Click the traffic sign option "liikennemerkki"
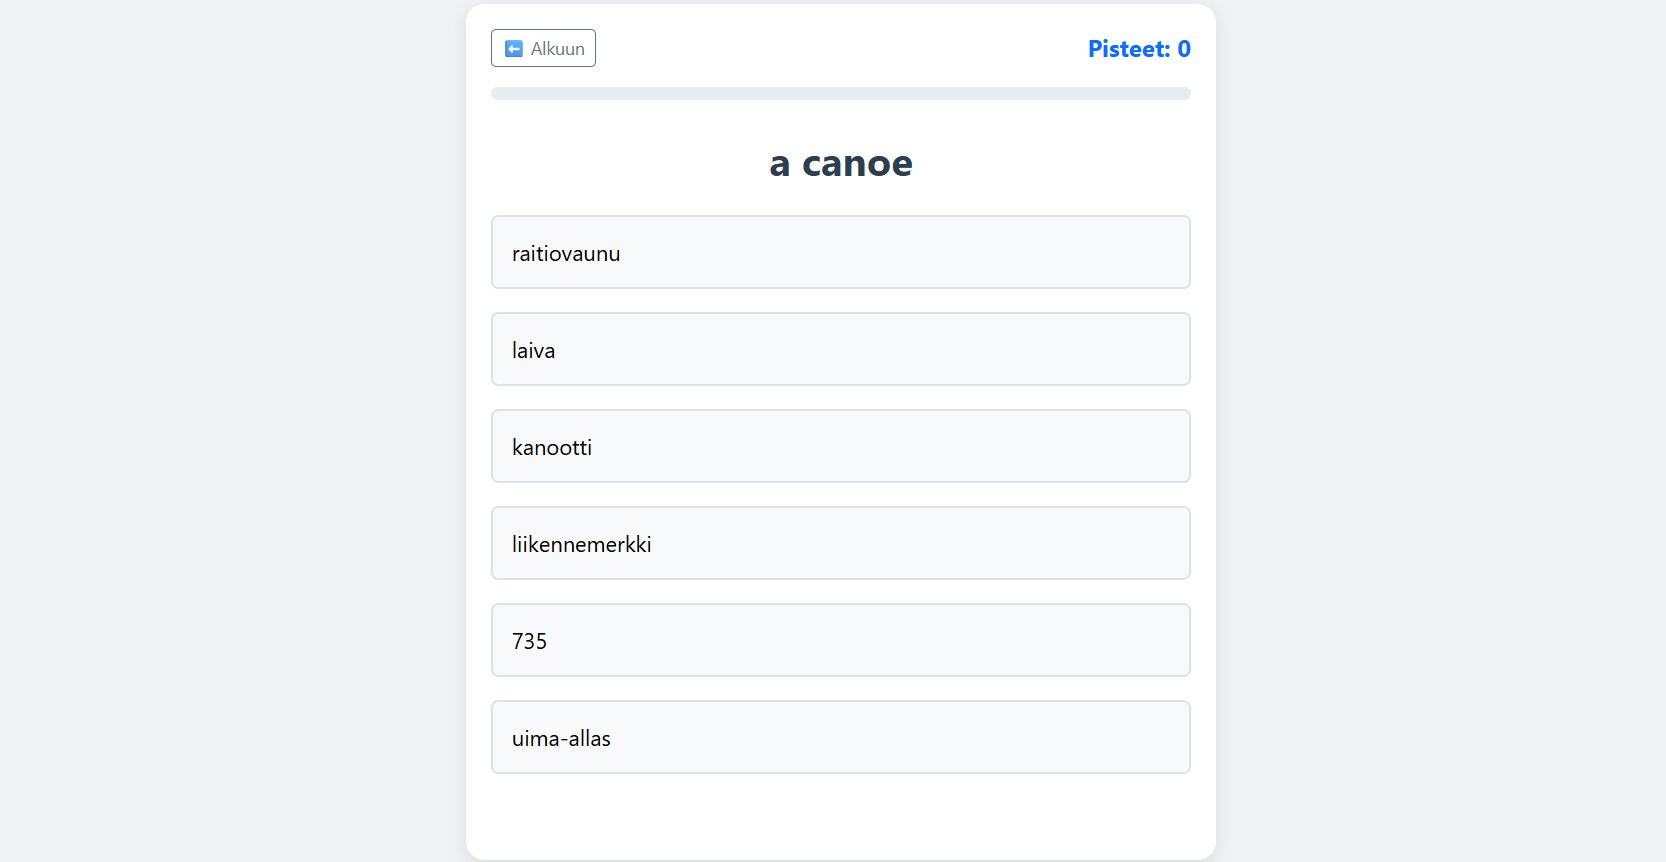The height and width of the screenshot is (862, 1666). click(x=840, y=543)
